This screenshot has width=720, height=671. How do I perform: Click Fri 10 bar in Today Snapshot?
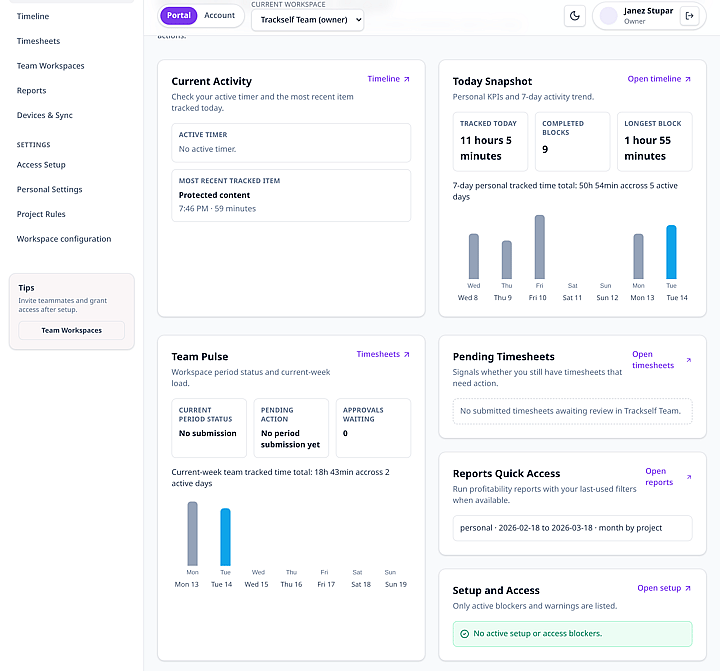click(x=540, y=247)
